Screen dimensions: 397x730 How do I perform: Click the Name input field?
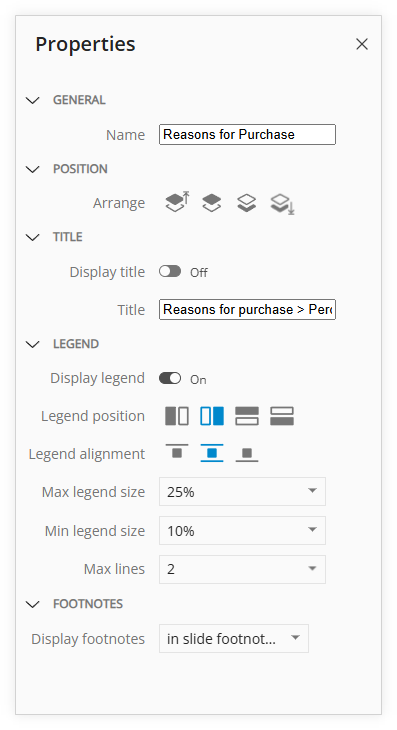click(x=247, y=135)
